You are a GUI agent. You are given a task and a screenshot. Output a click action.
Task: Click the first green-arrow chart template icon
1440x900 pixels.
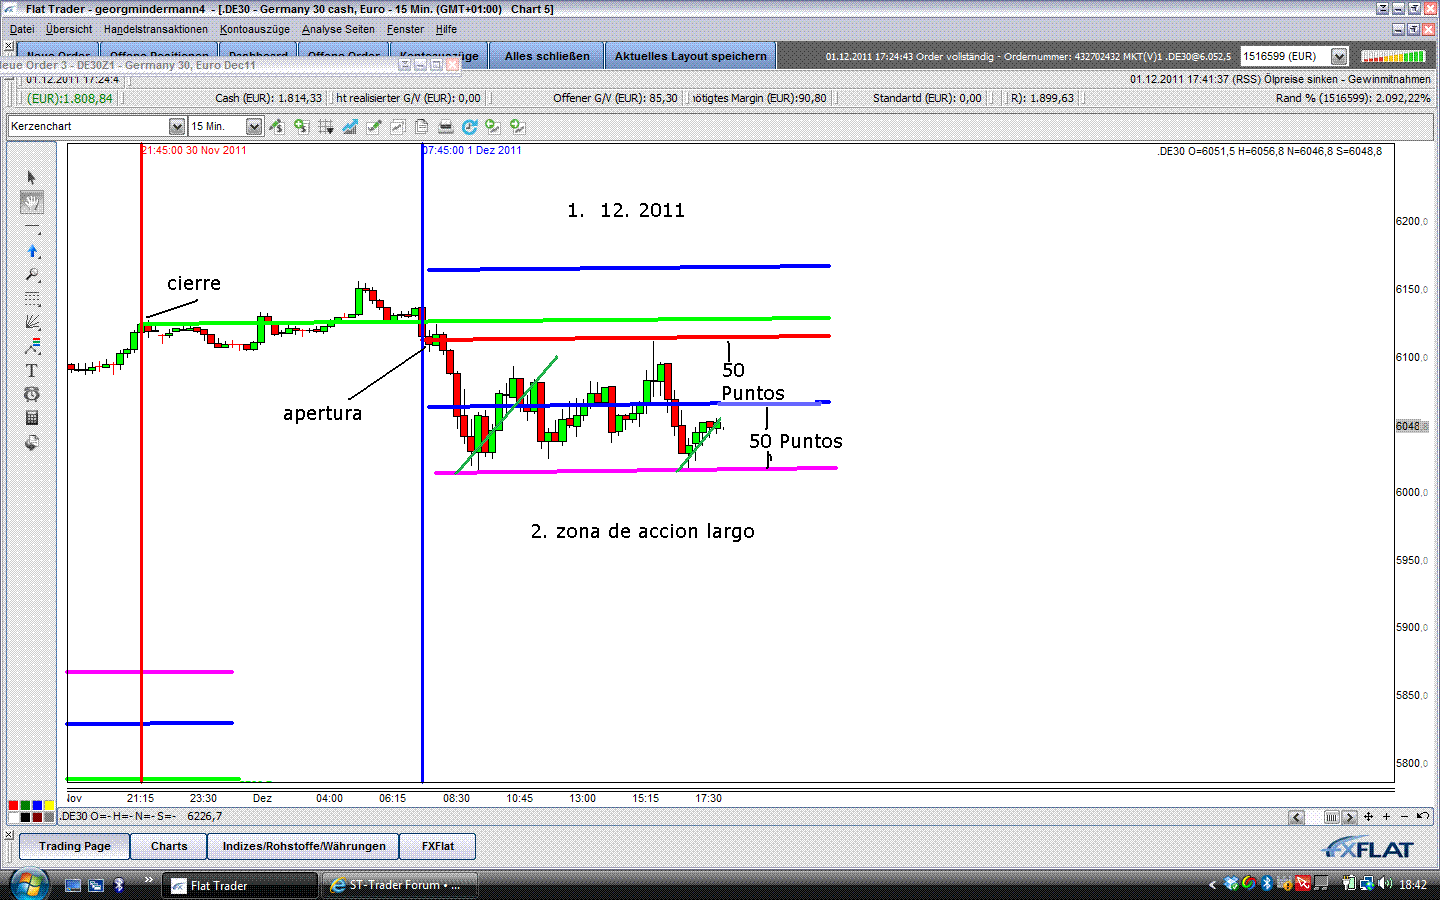[493, 126]
